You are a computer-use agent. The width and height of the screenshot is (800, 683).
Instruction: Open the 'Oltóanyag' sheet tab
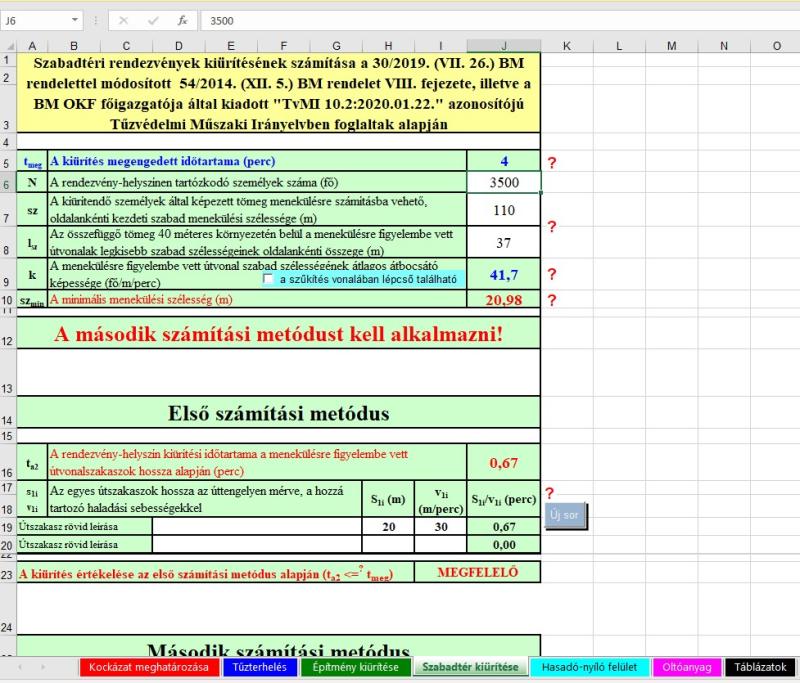click(687, 667)
